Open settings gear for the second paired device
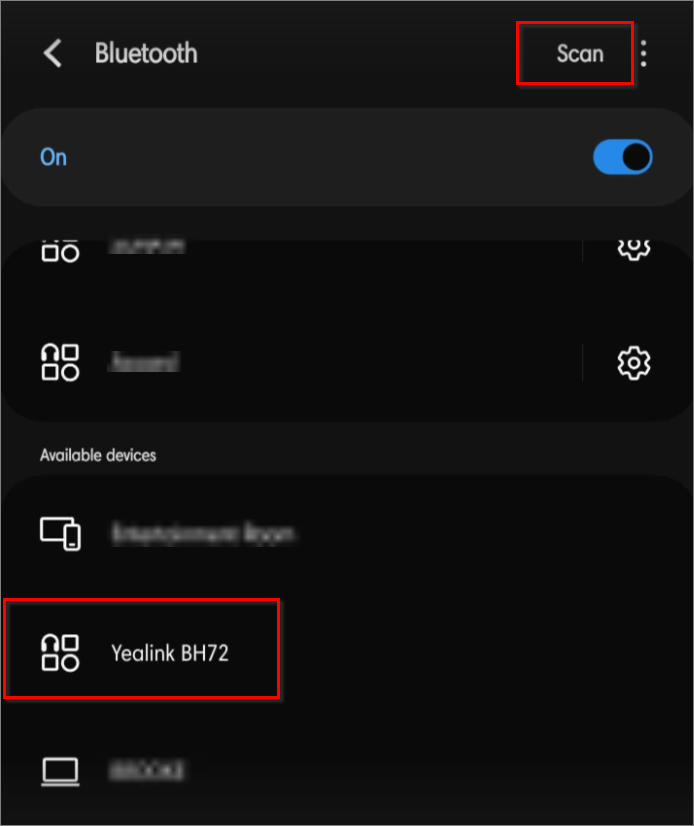The image size is (694, 826). (x=634, y=363)
